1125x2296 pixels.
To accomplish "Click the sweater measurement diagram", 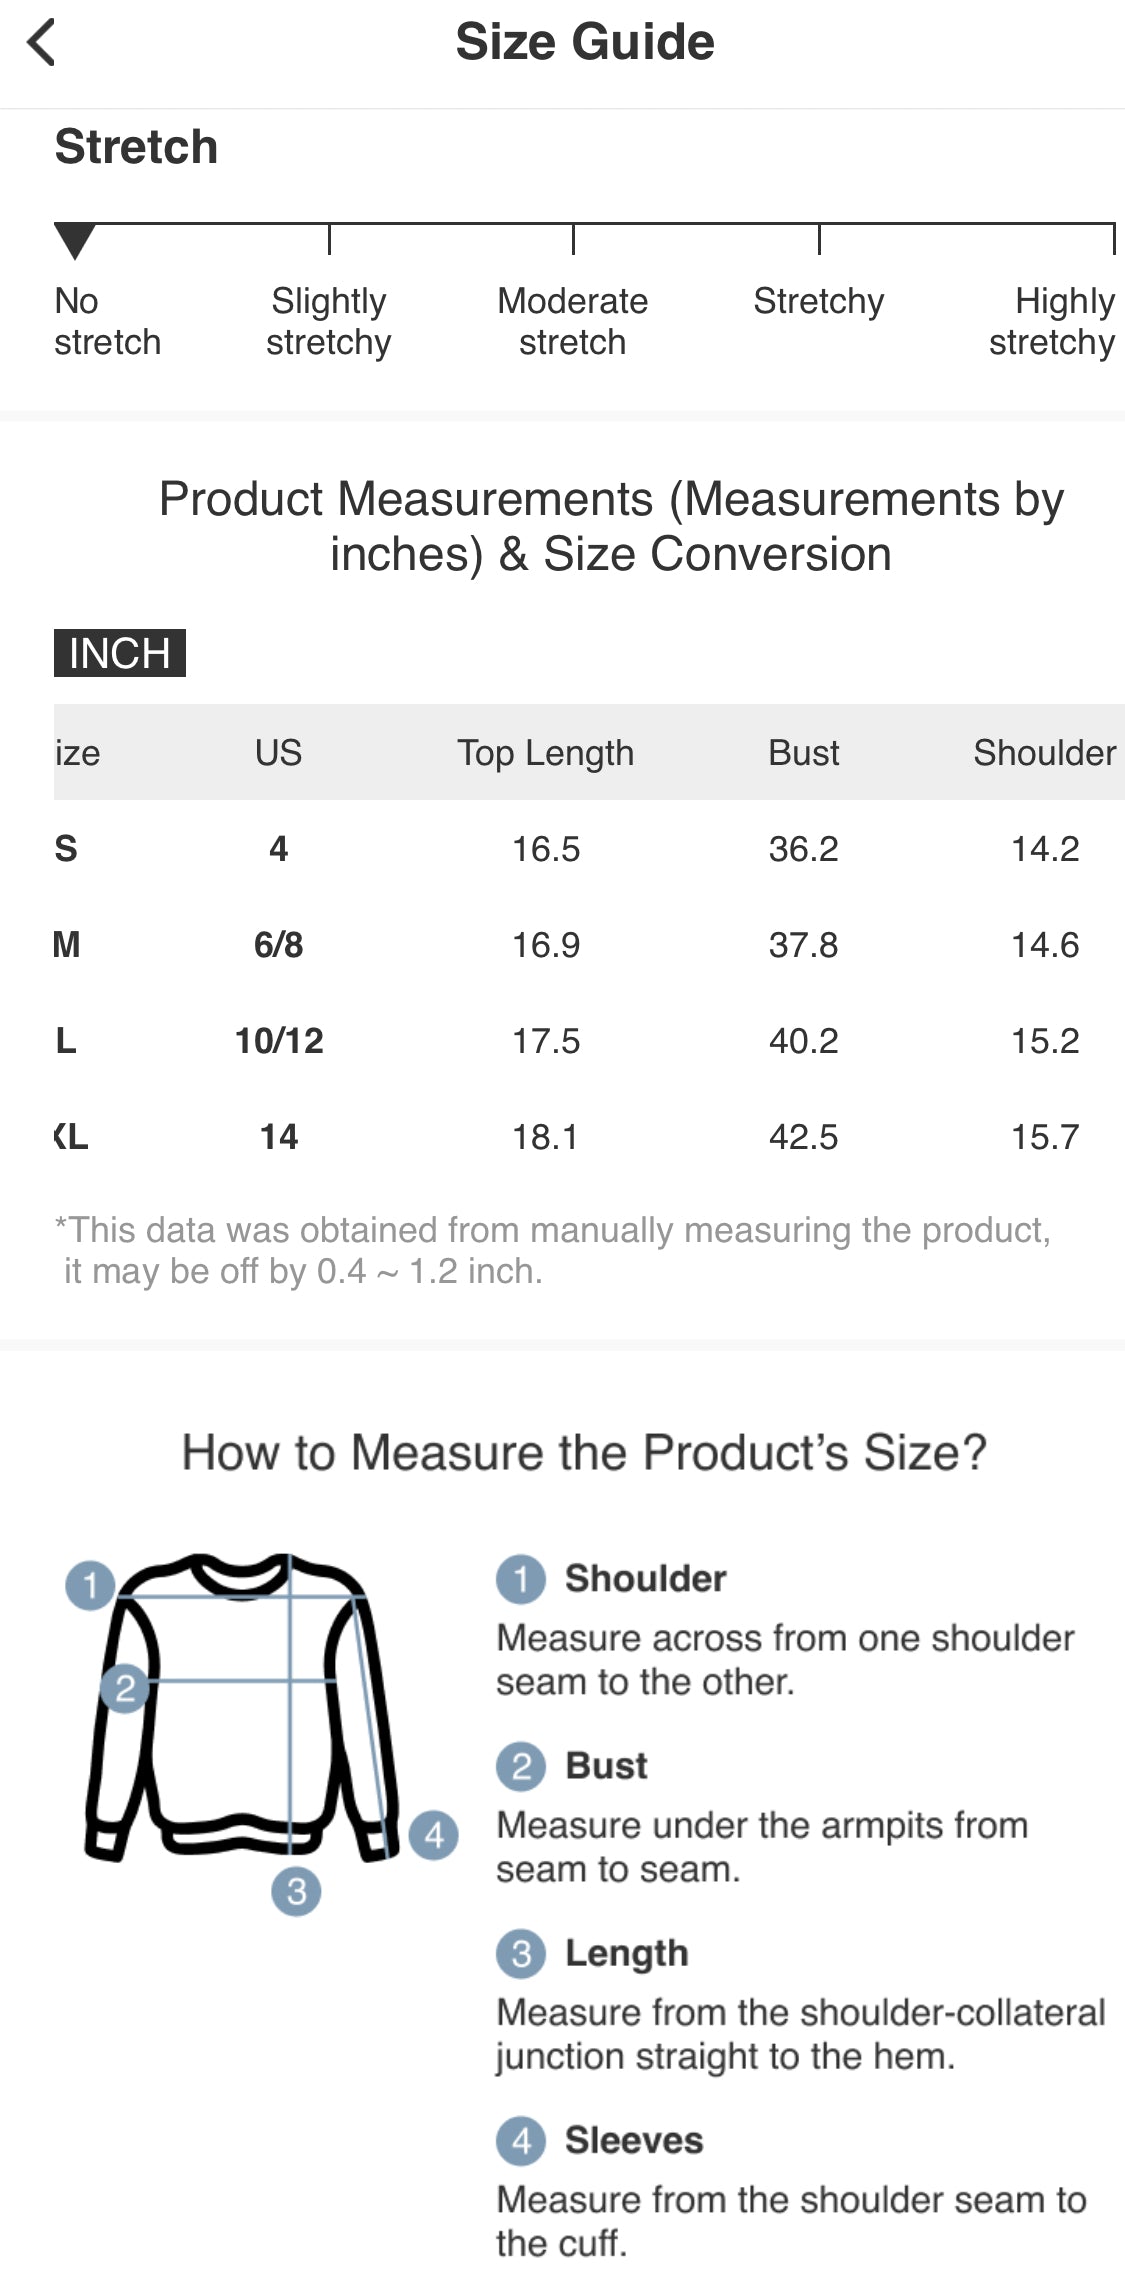I will pyautogui.click(x=245, y=1710).
